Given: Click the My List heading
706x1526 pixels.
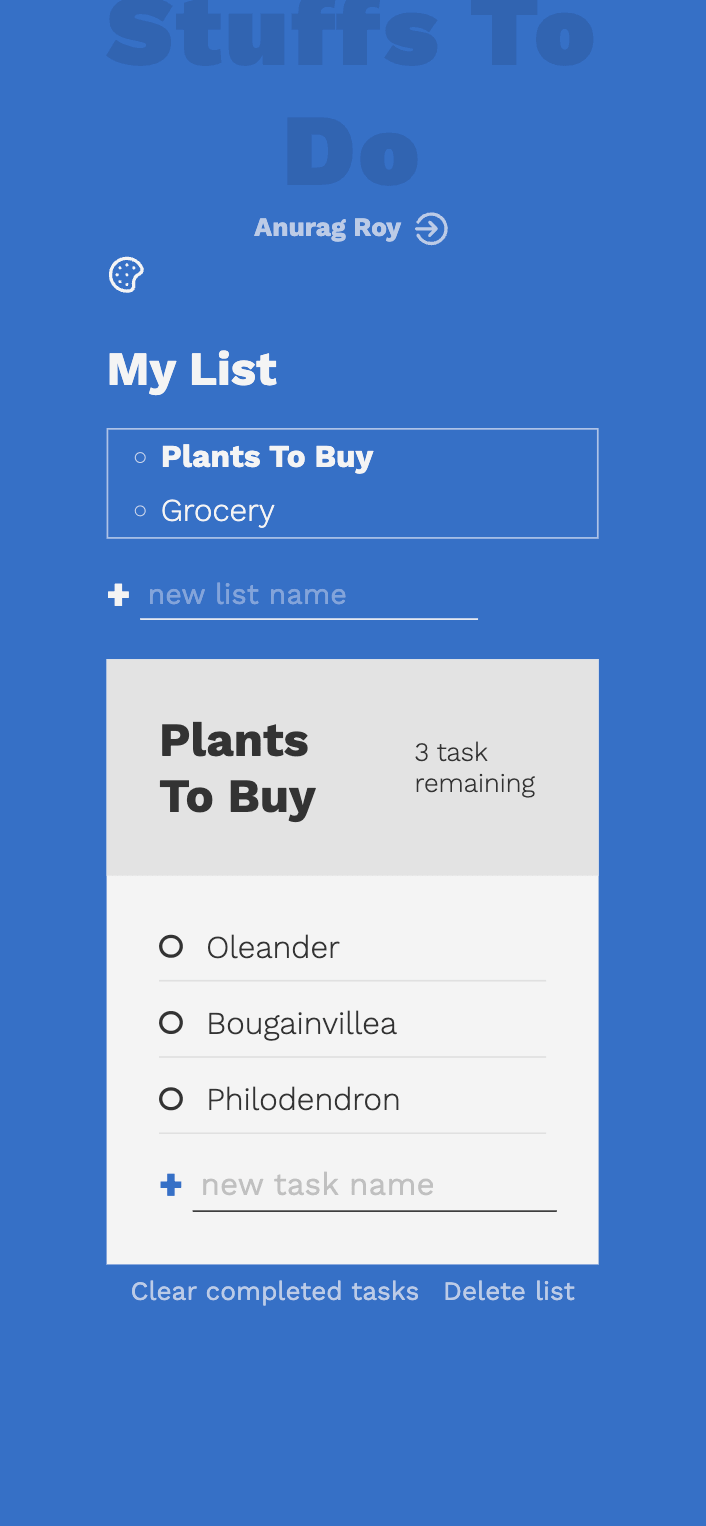Looking at the screenshot, I should [192, 370].
